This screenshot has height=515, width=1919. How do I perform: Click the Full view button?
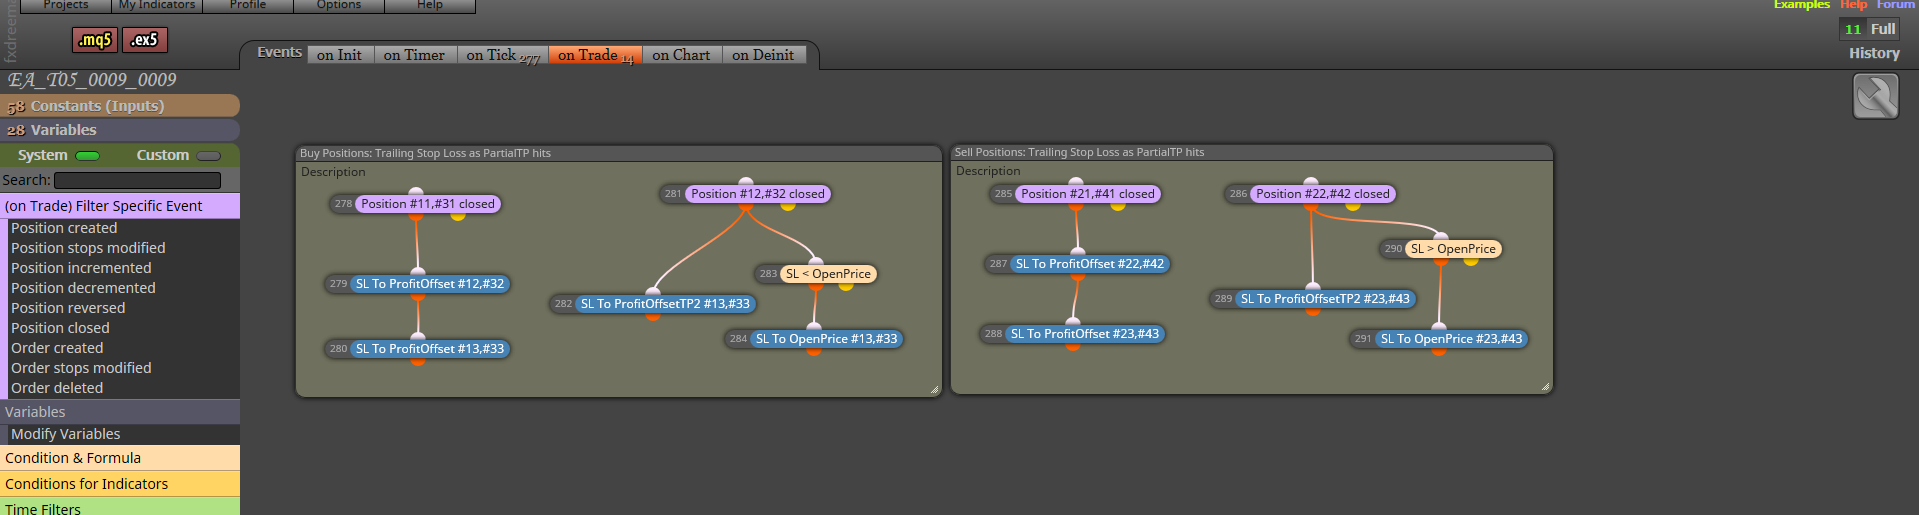tap(1883, 29)
